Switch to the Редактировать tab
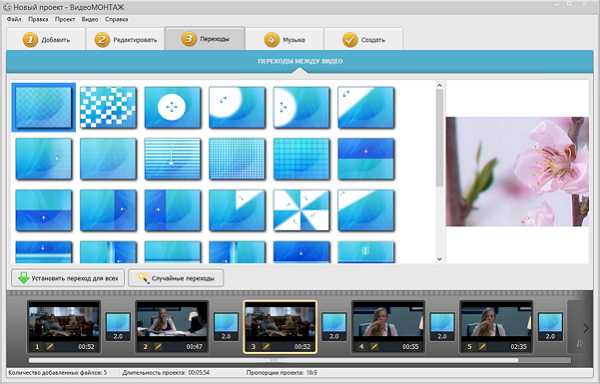This screenshot has height=384, width=600. (125, 39)
